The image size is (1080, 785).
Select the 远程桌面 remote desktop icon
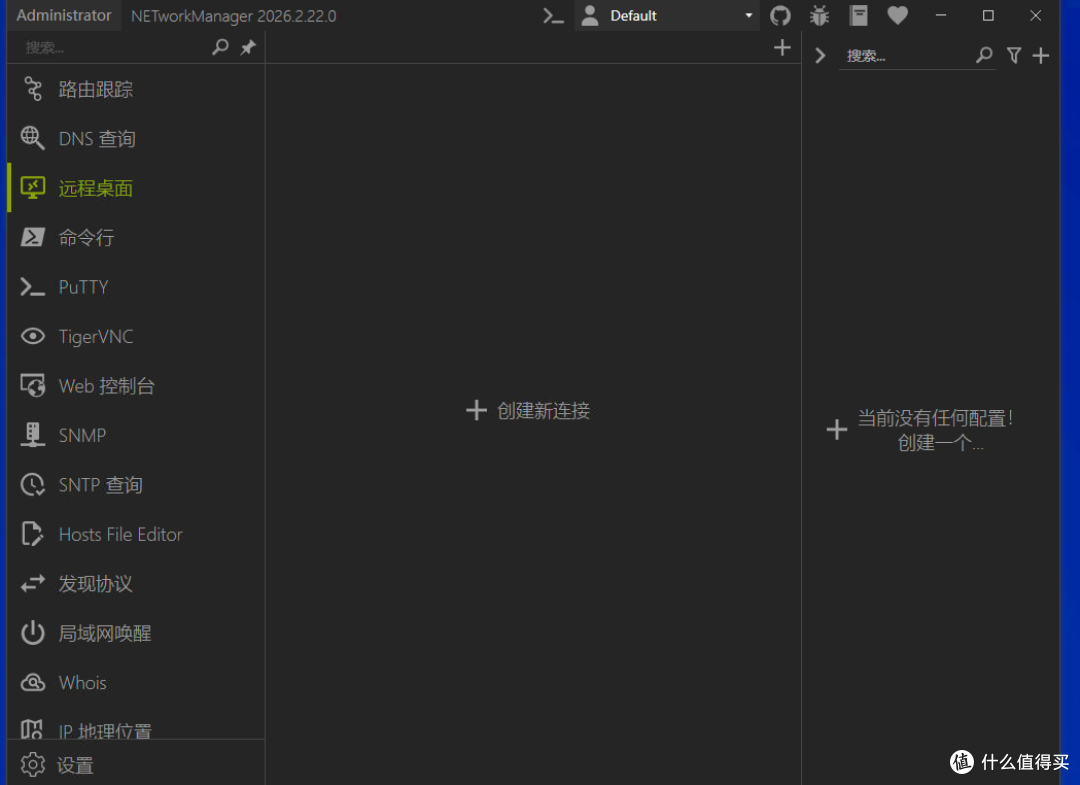pyautogui.click(x=32, y=187)
